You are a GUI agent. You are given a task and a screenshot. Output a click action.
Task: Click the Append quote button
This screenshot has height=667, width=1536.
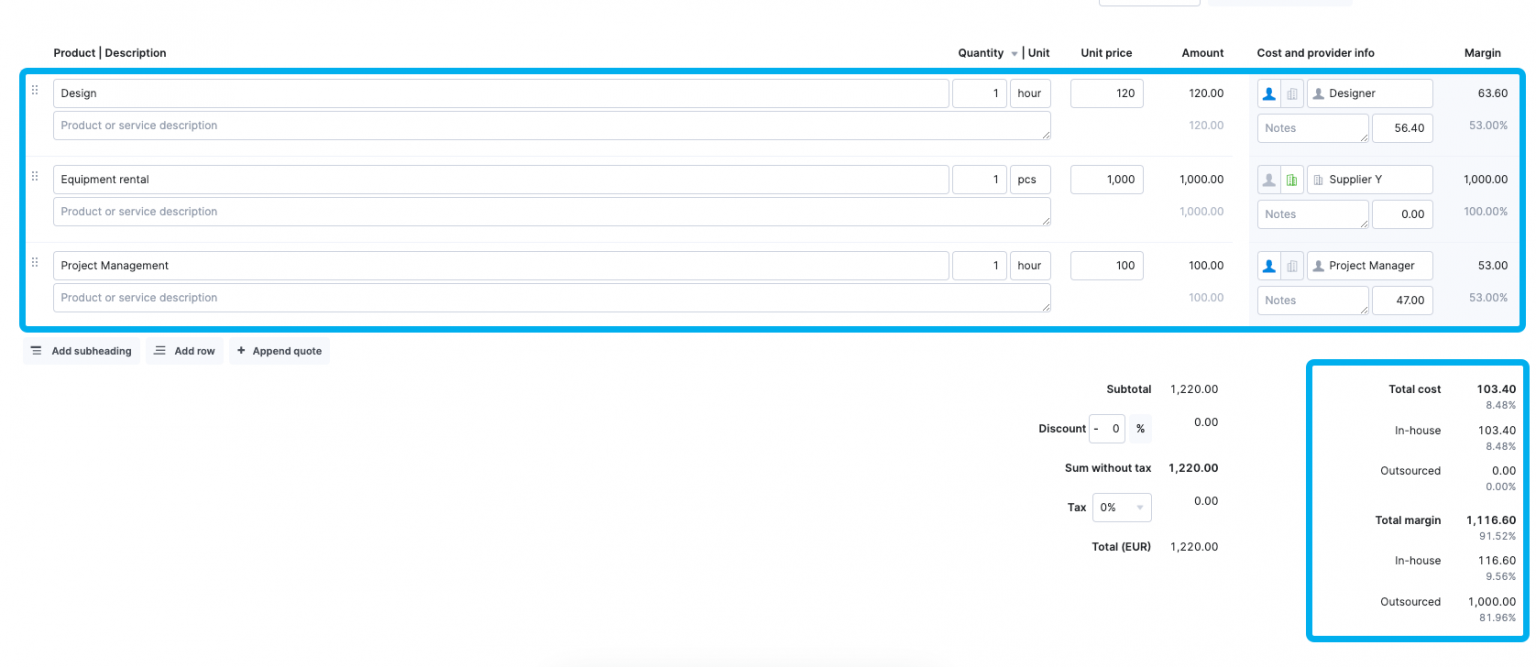[x=279, y=351]
